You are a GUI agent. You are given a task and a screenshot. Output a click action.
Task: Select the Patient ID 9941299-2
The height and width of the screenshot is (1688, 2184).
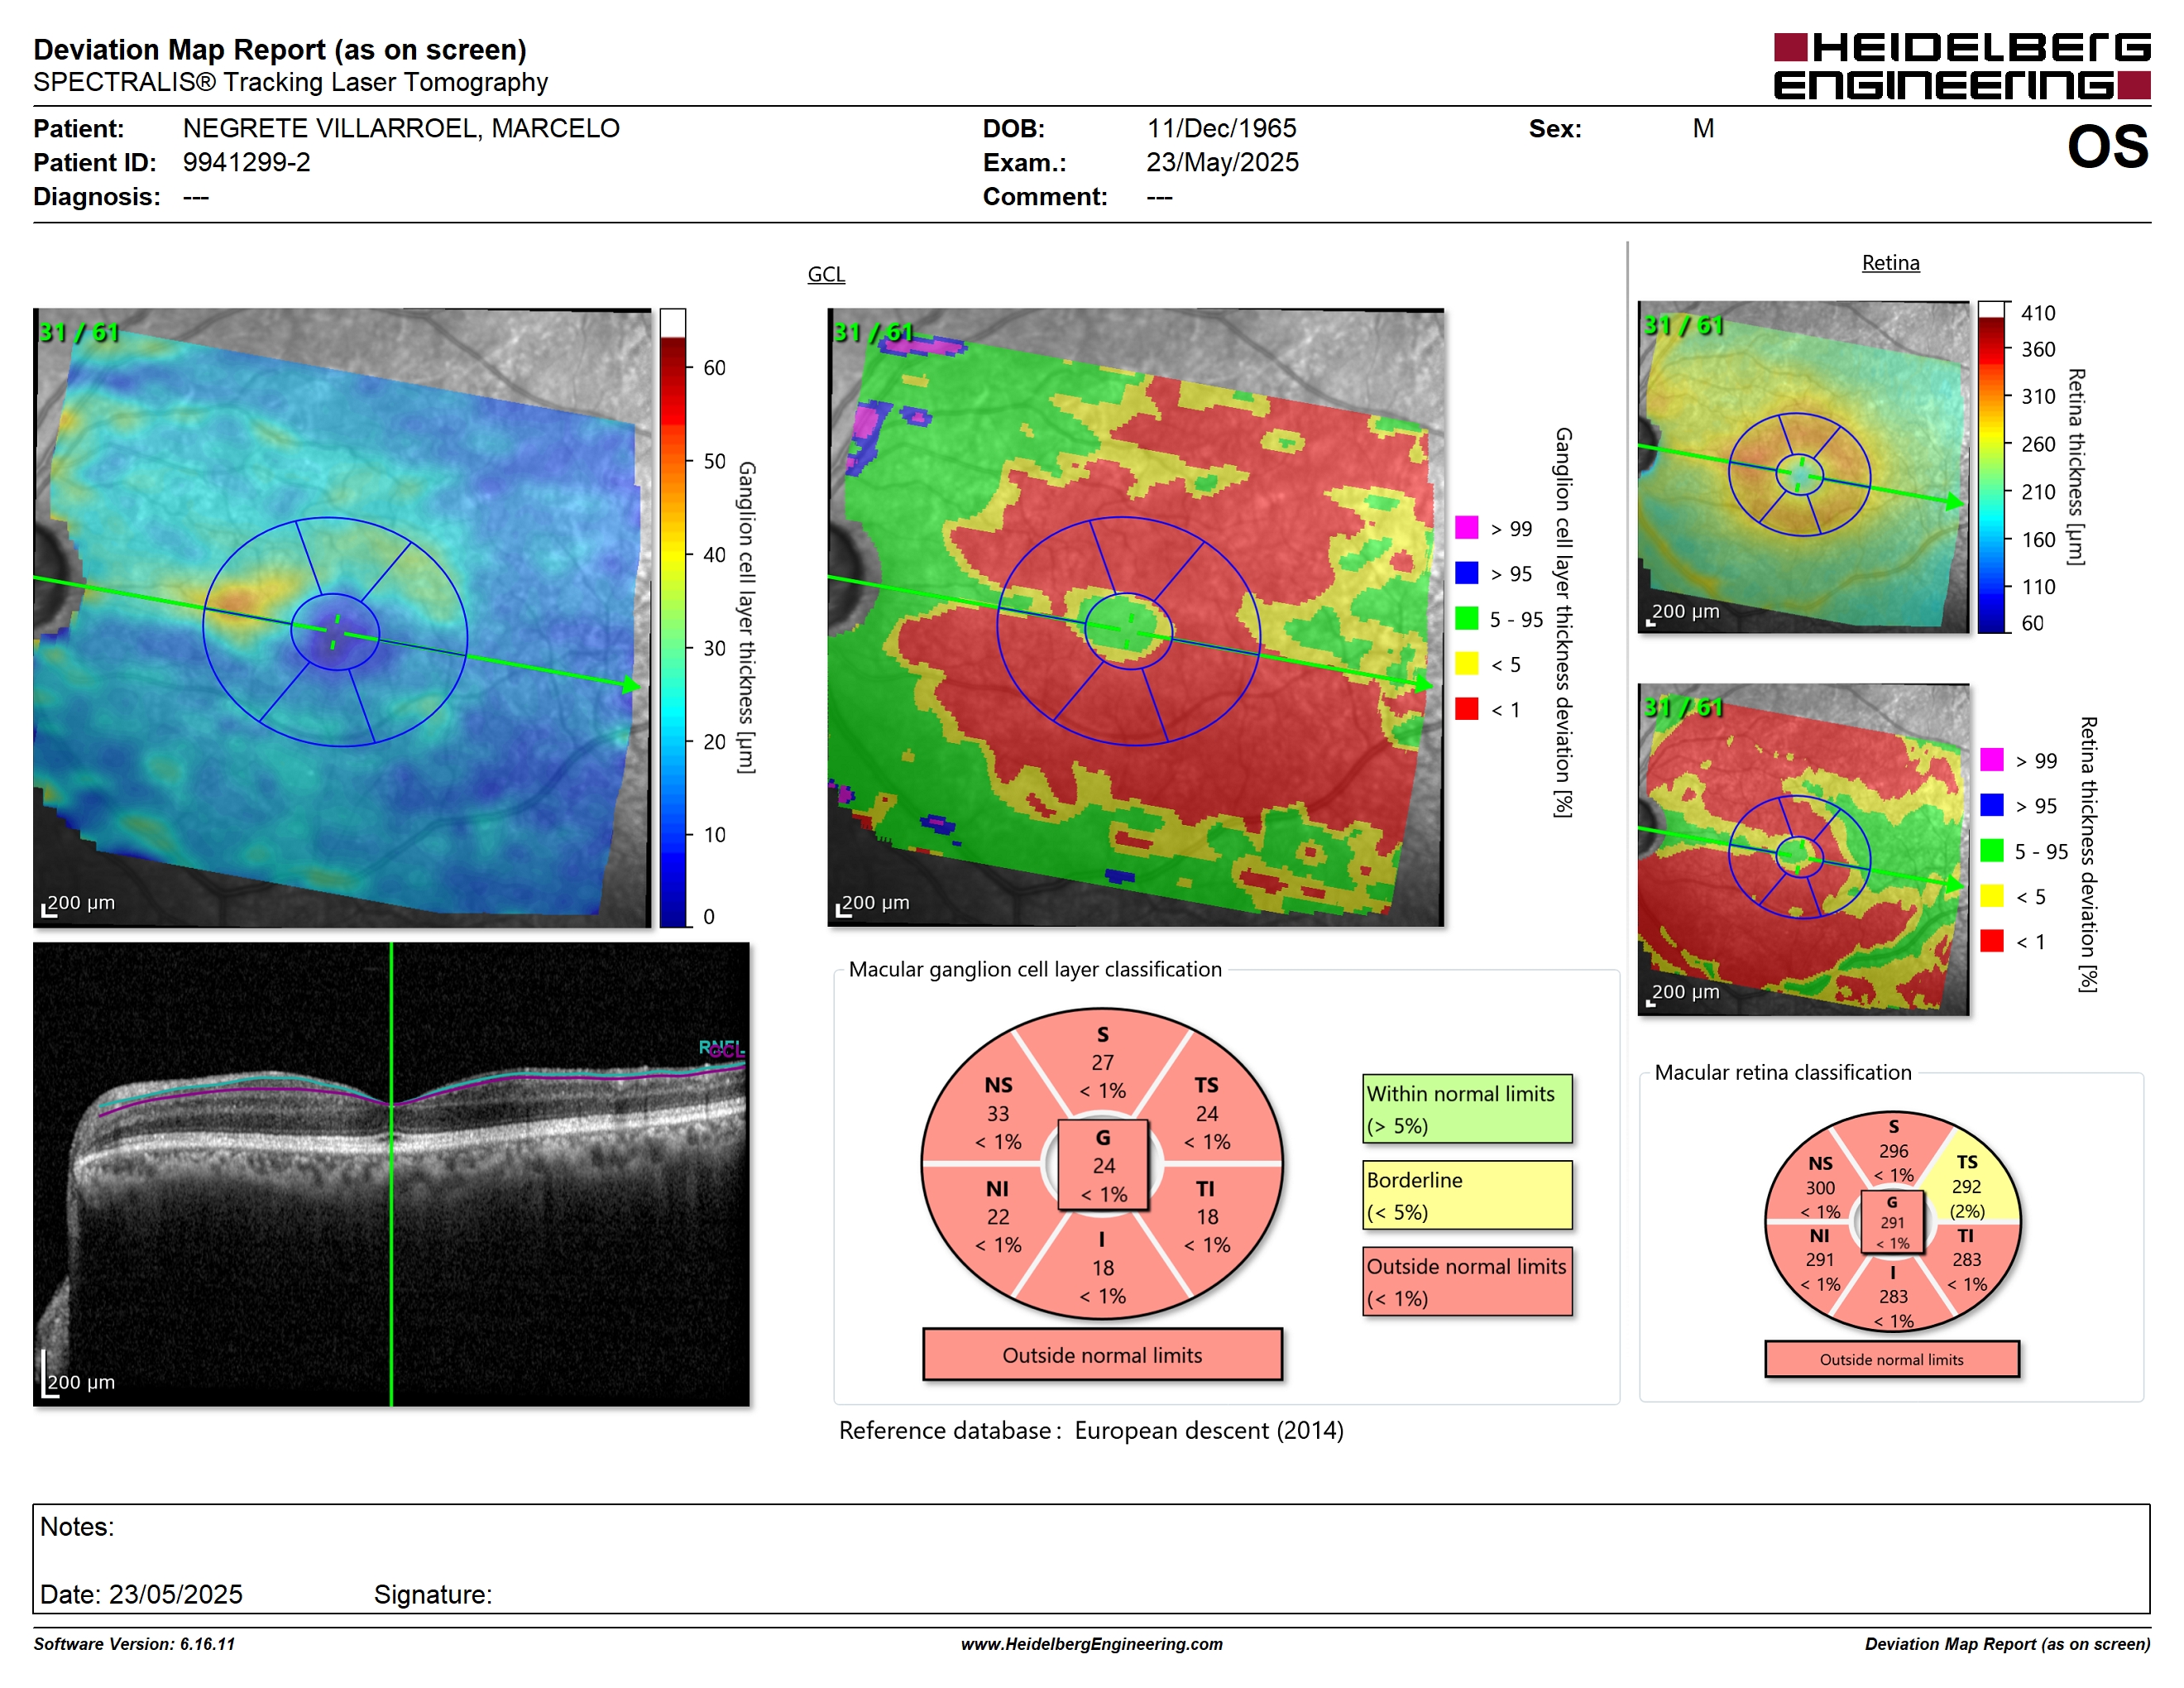[x=246, y=162]
